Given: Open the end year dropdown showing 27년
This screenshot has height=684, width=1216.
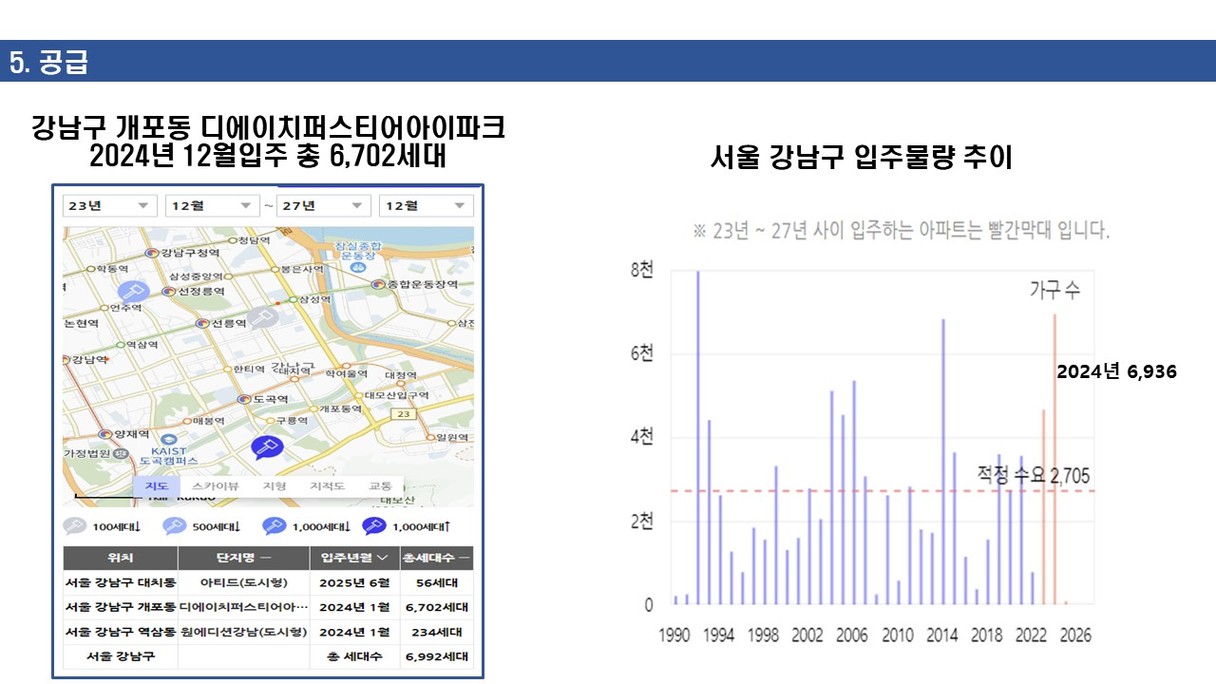Looking at the screenshot, I should [x=323, y=205].
